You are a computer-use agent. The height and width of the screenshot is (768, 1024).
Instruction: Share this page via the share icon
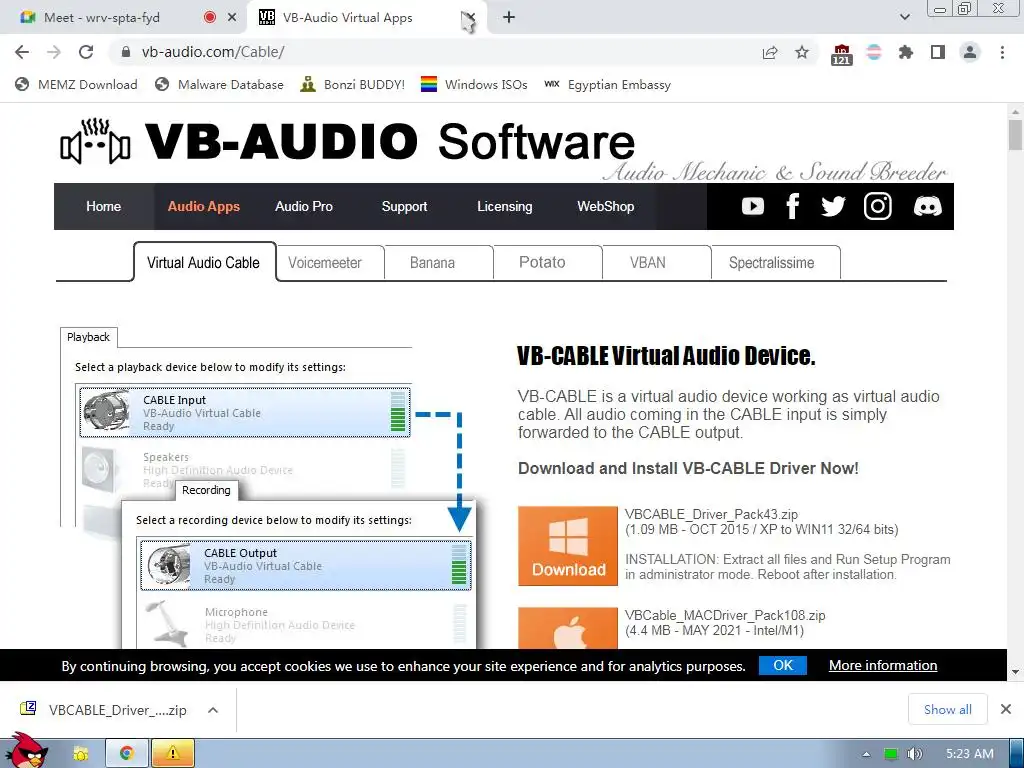click(770, 53)
